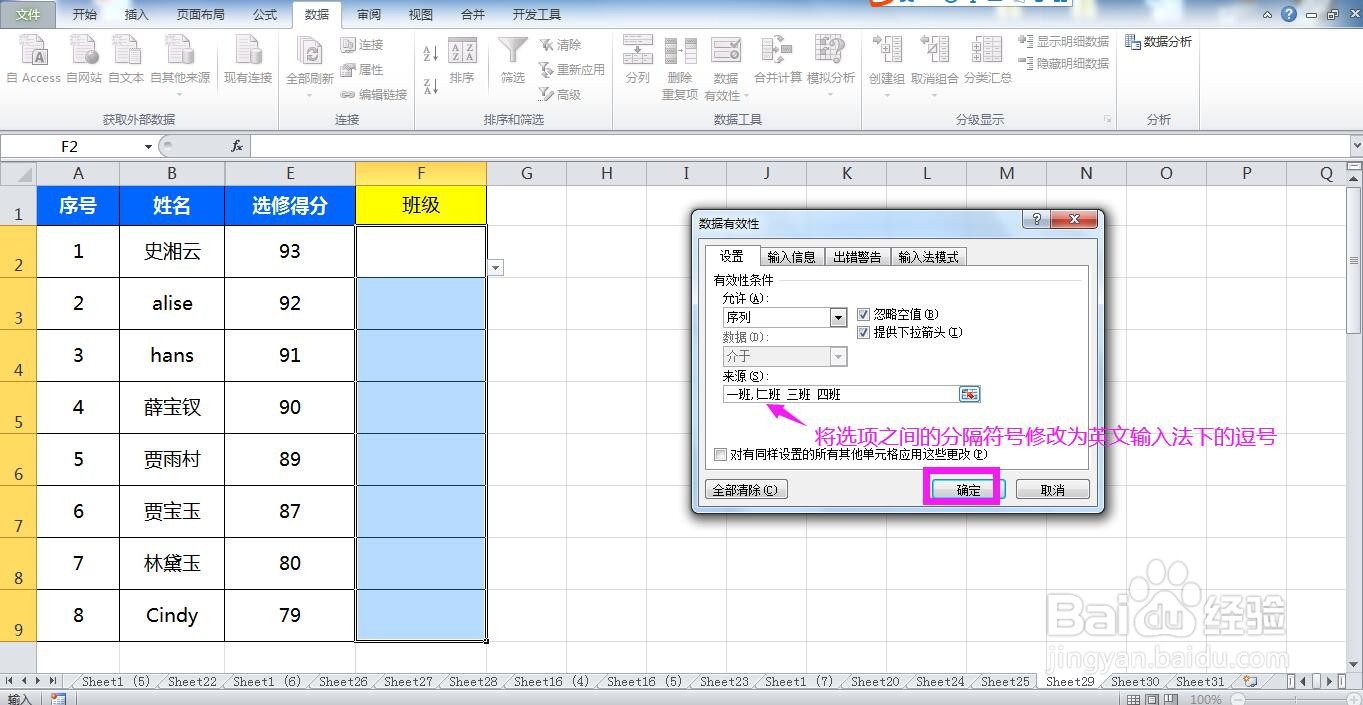This screenshot has width=1363, height=705.
Task: Switch to the 插入 ribbon tab
Action: (x=136, y=15)
